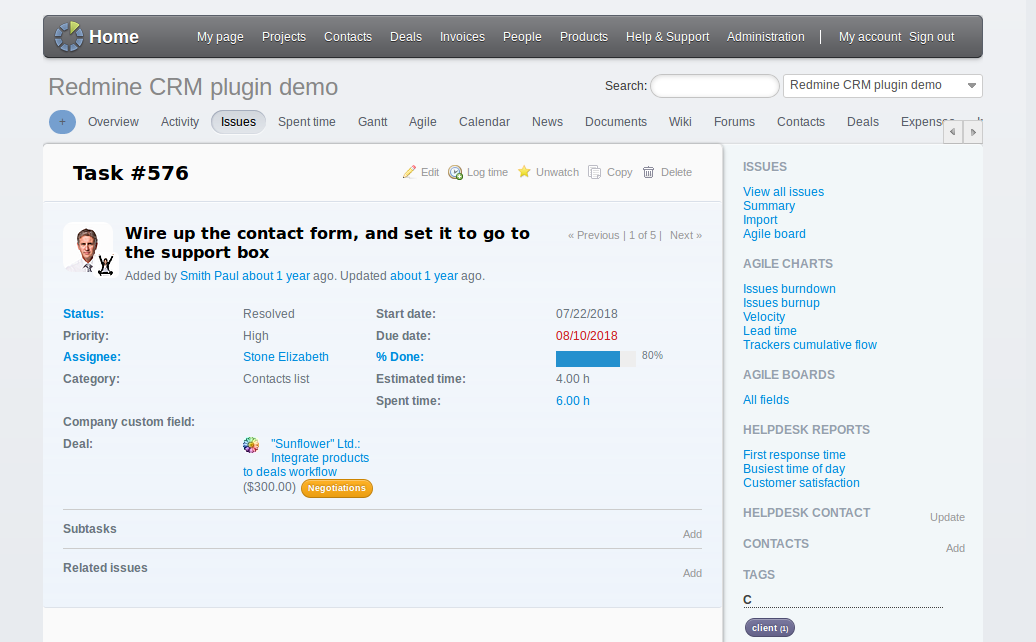1036x642 pixels.
Task: Click the pencil Edit icon
Action: click(x=409, y=172)
